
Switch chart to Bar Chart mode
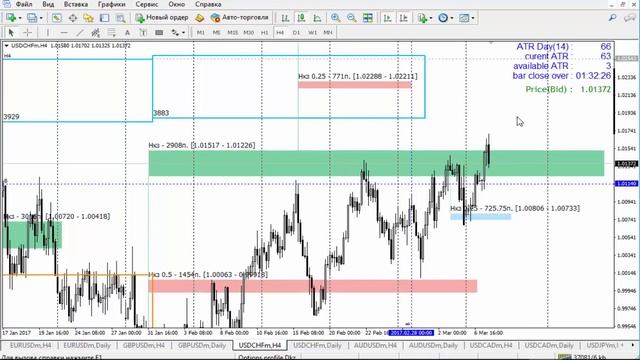pyautogui.click(x=285, y=18)
